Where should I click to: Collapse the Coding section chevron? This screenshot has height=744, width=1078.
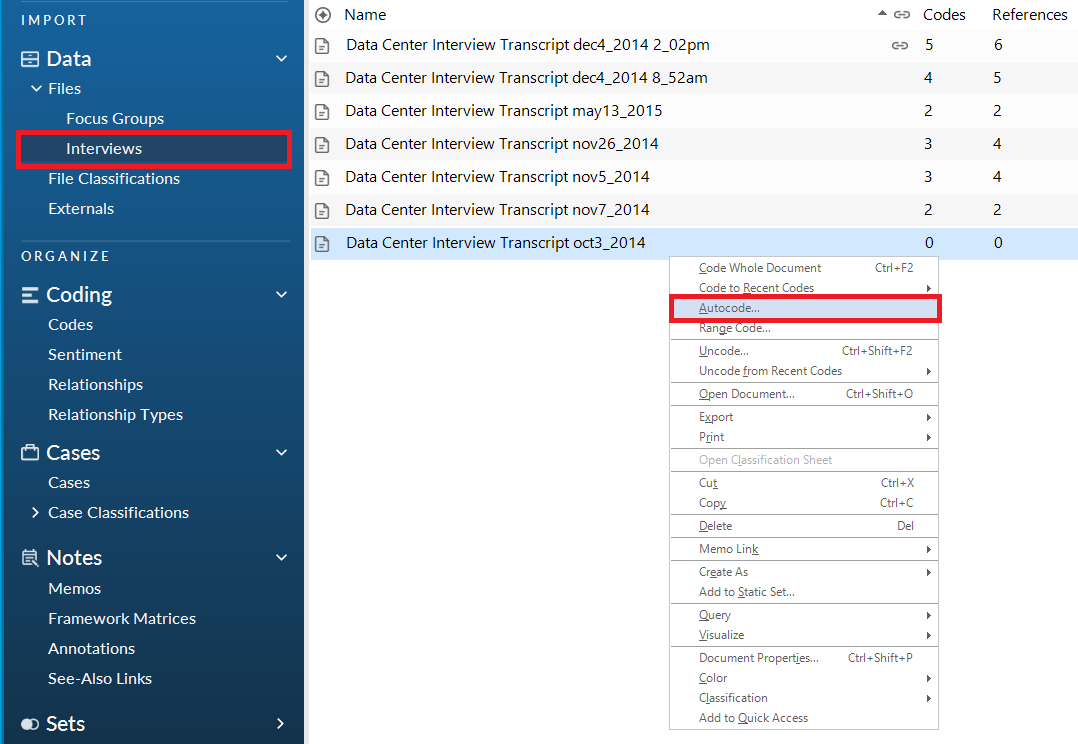click(x=281, y=294)
